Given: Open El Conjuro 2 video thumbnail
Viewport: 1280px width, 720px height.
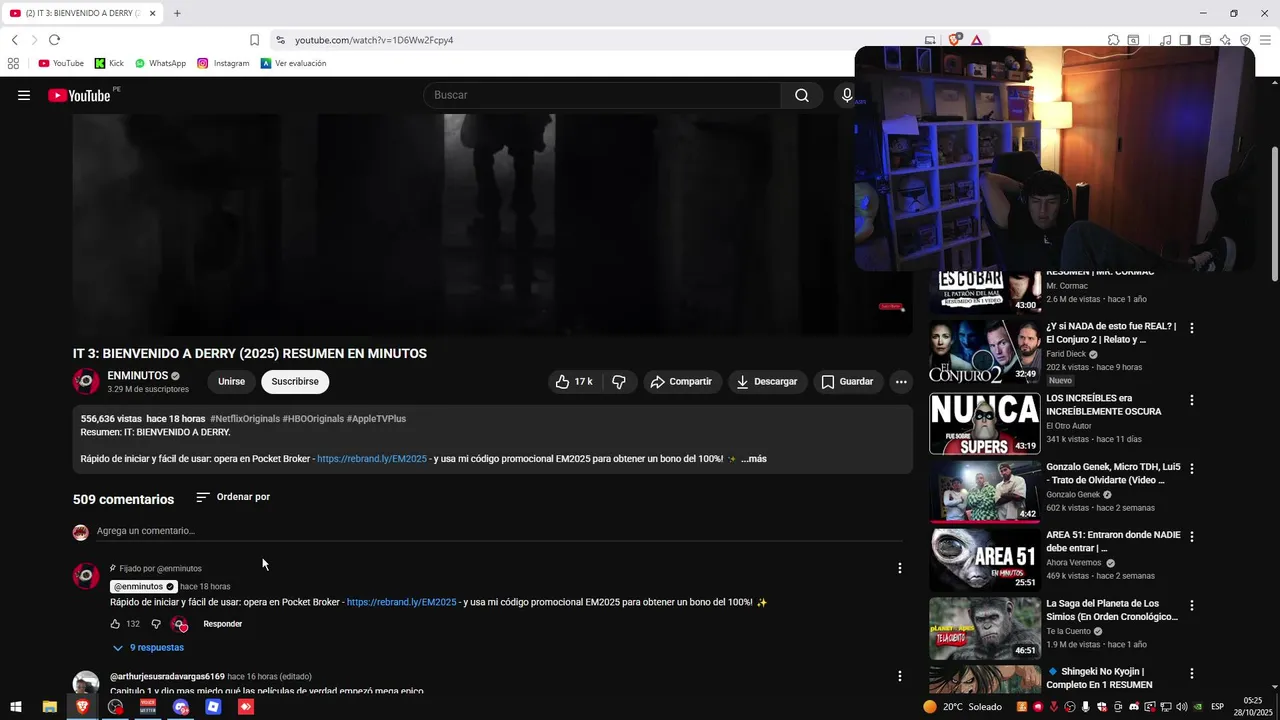Looking at the screenshot, I should 985,352.
